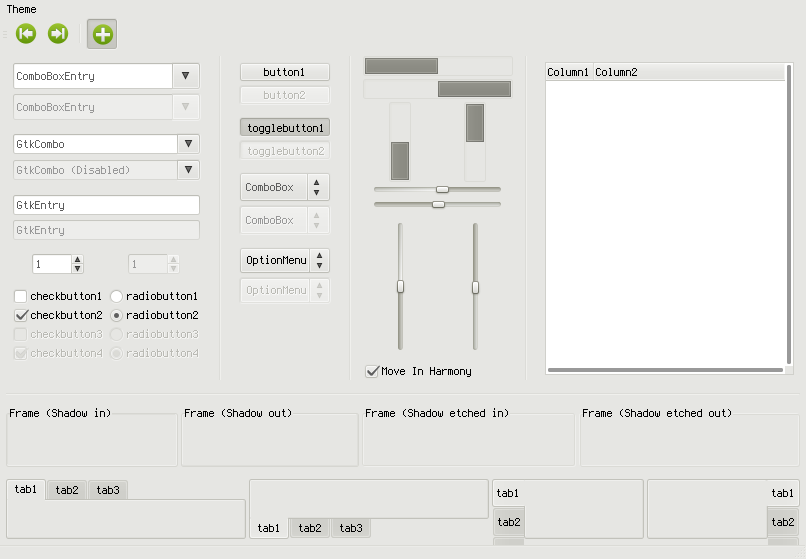Click the enabled GtkCombo text field
Viewport: 806px width, 559px height.
[96, 144]
